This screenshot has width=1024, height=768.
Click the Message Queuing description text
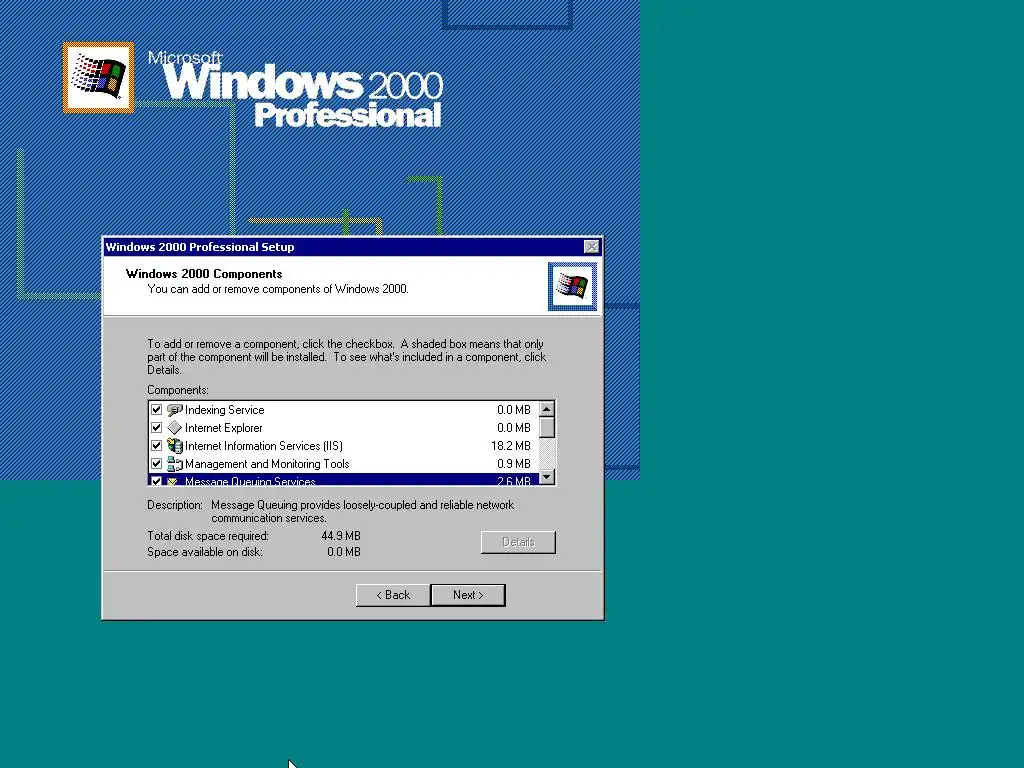[x=362, y=511]
